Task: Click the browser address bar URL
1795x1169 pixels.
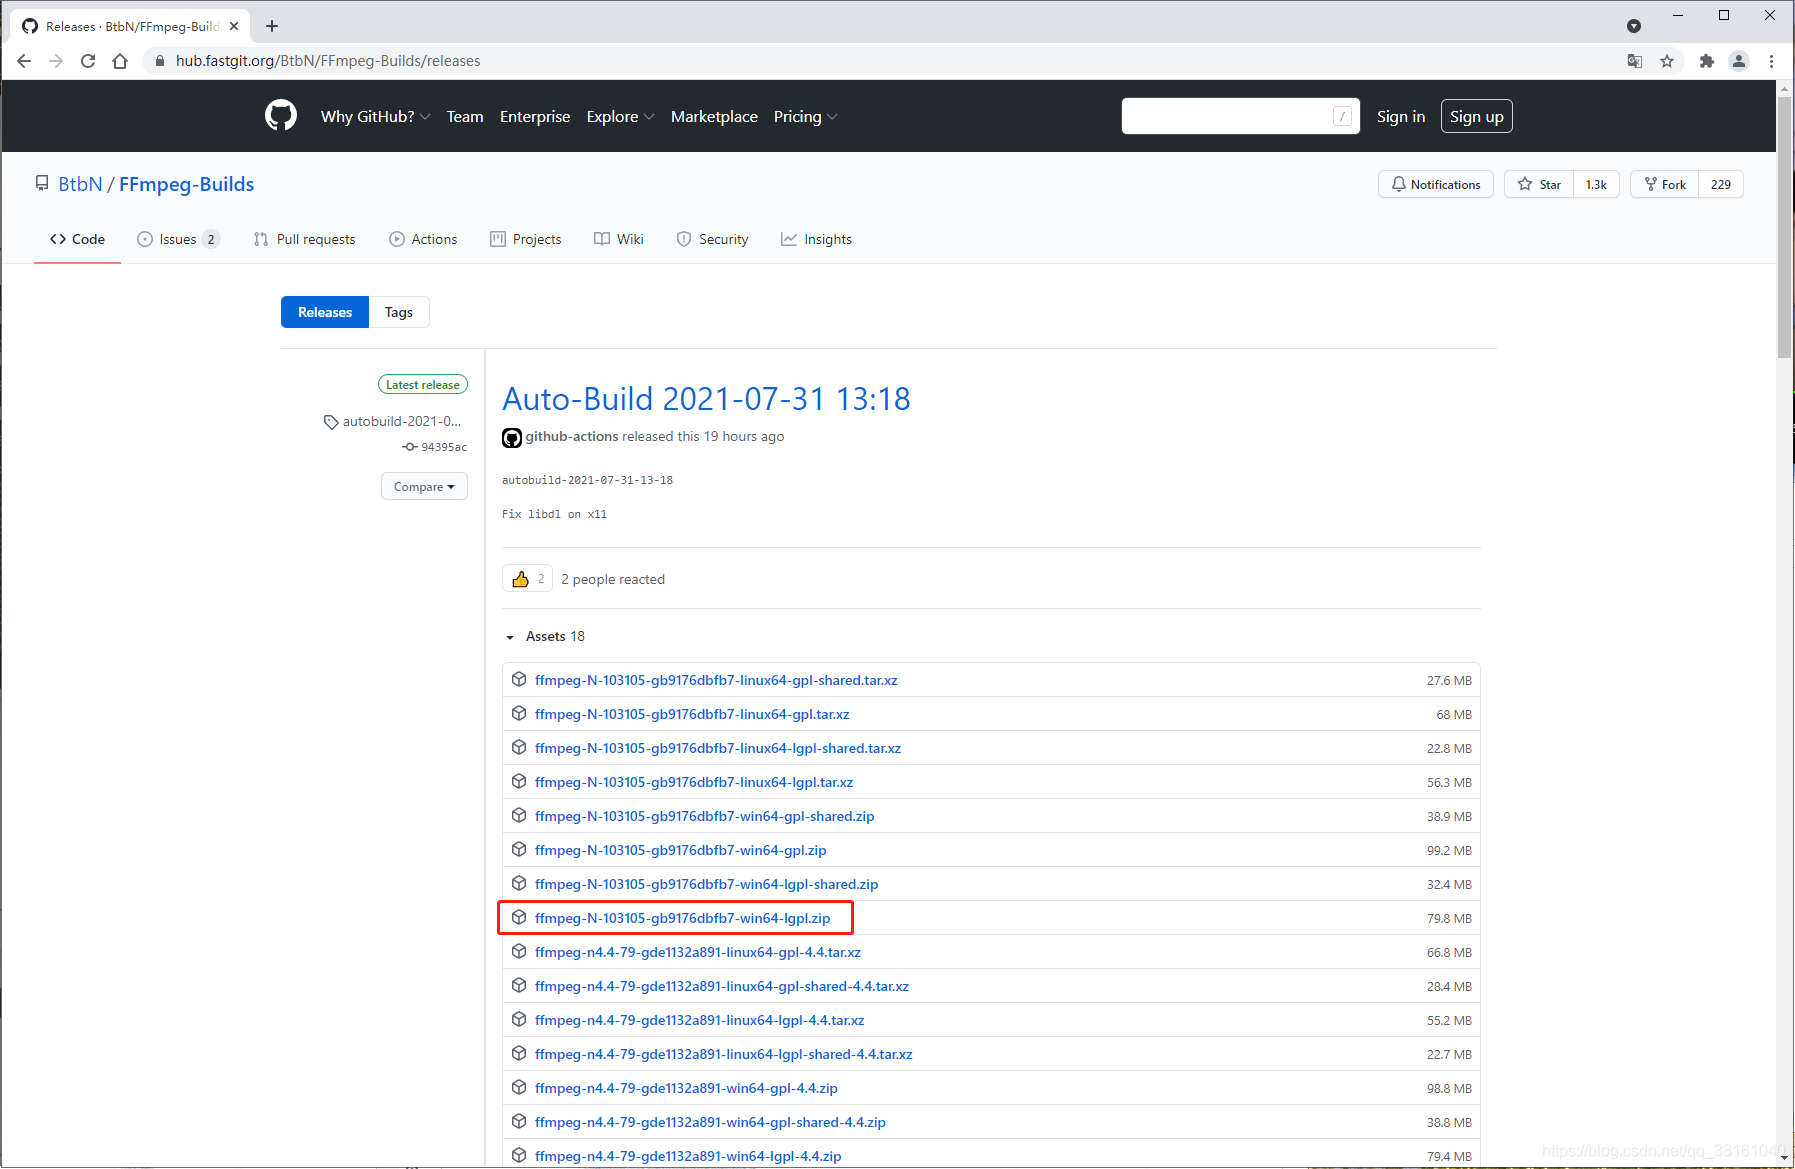Action: (328, 61)
